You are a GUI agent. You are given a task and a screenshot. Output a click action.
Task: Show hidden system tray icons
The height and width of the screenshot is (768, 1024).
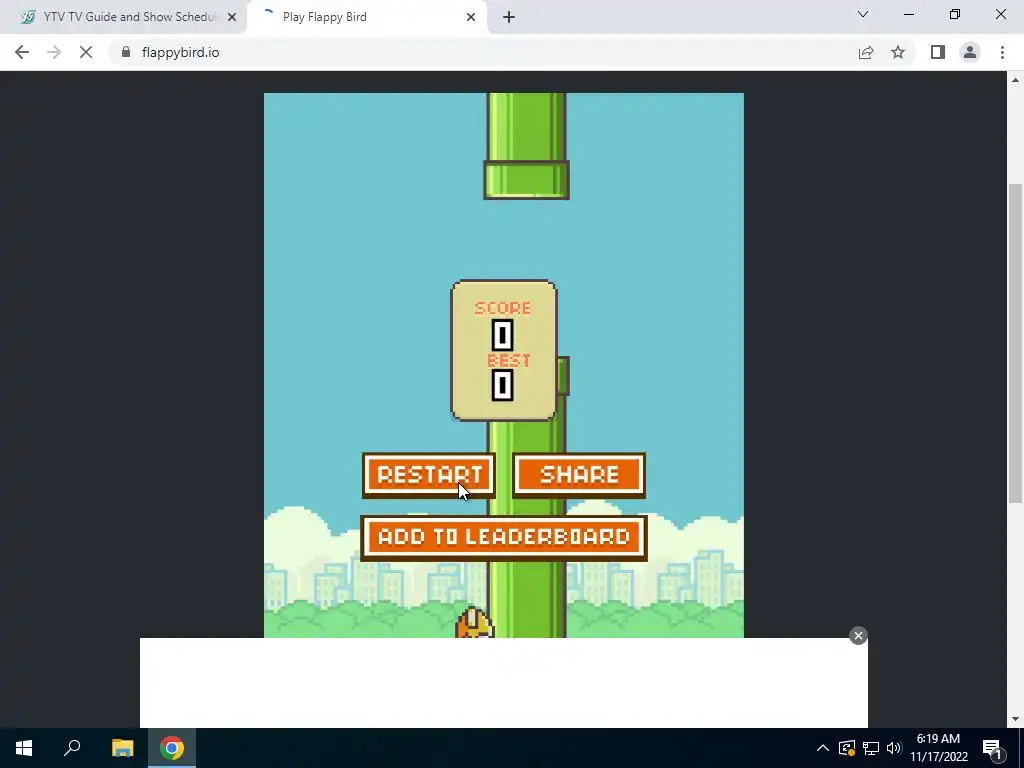[823, 748]
